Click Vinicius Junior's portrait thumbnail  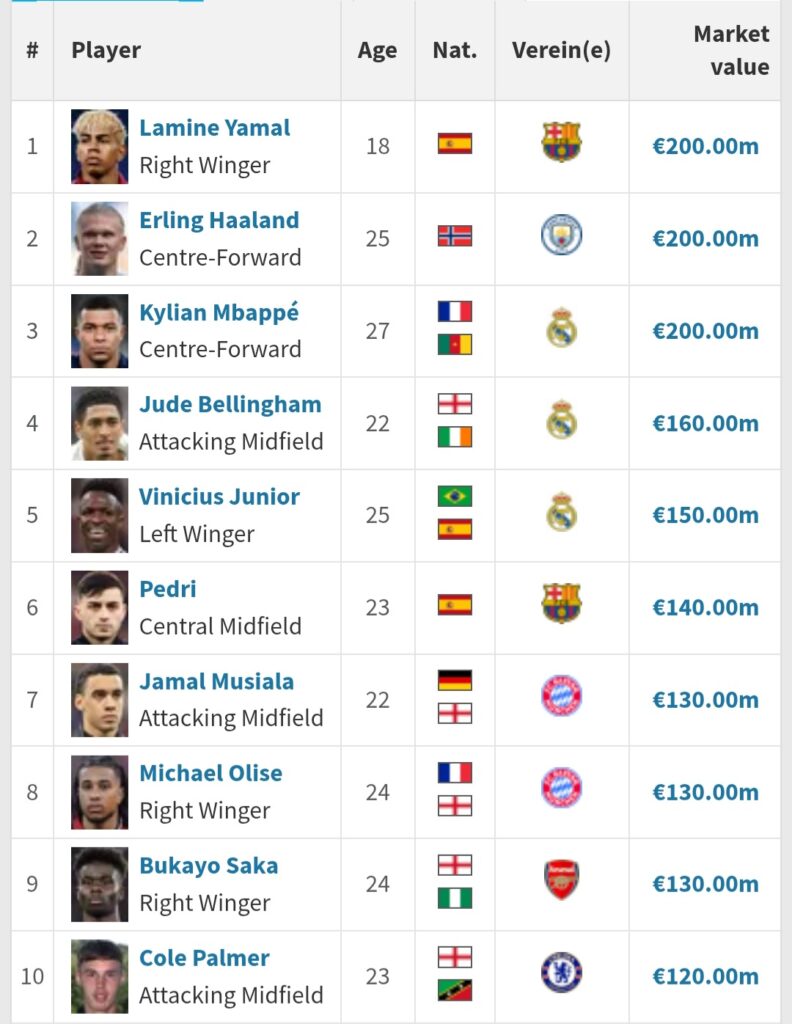(100, 515)
